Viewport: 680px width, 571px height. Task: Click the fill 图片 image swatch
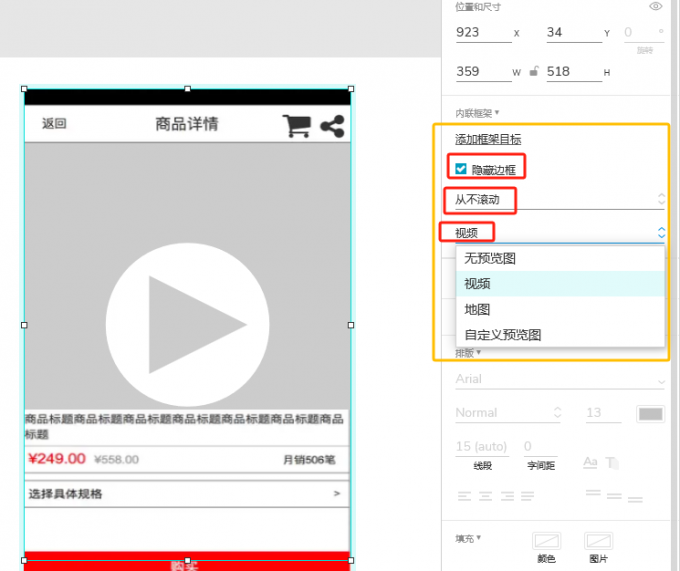pyautogui.click(x=598, y=541)
